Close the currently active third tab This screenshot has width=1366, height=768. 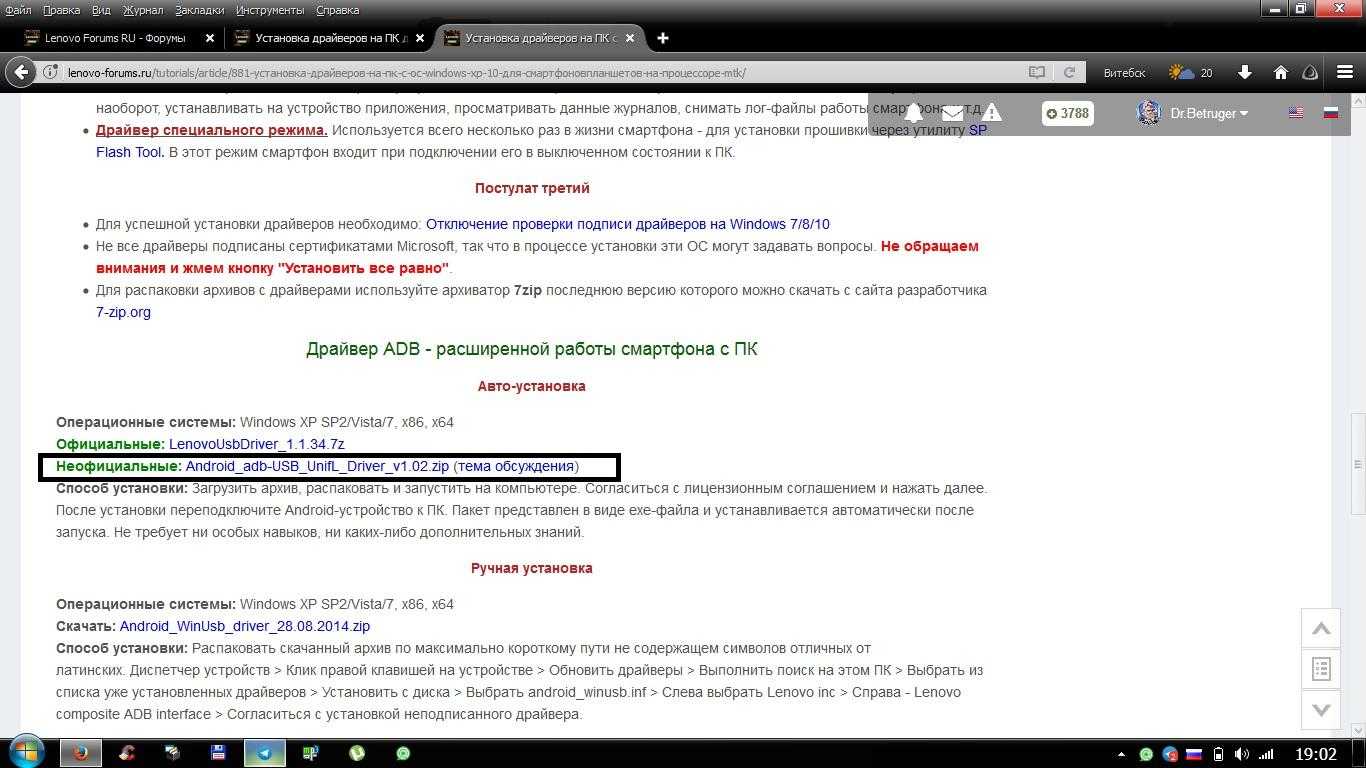629,38
